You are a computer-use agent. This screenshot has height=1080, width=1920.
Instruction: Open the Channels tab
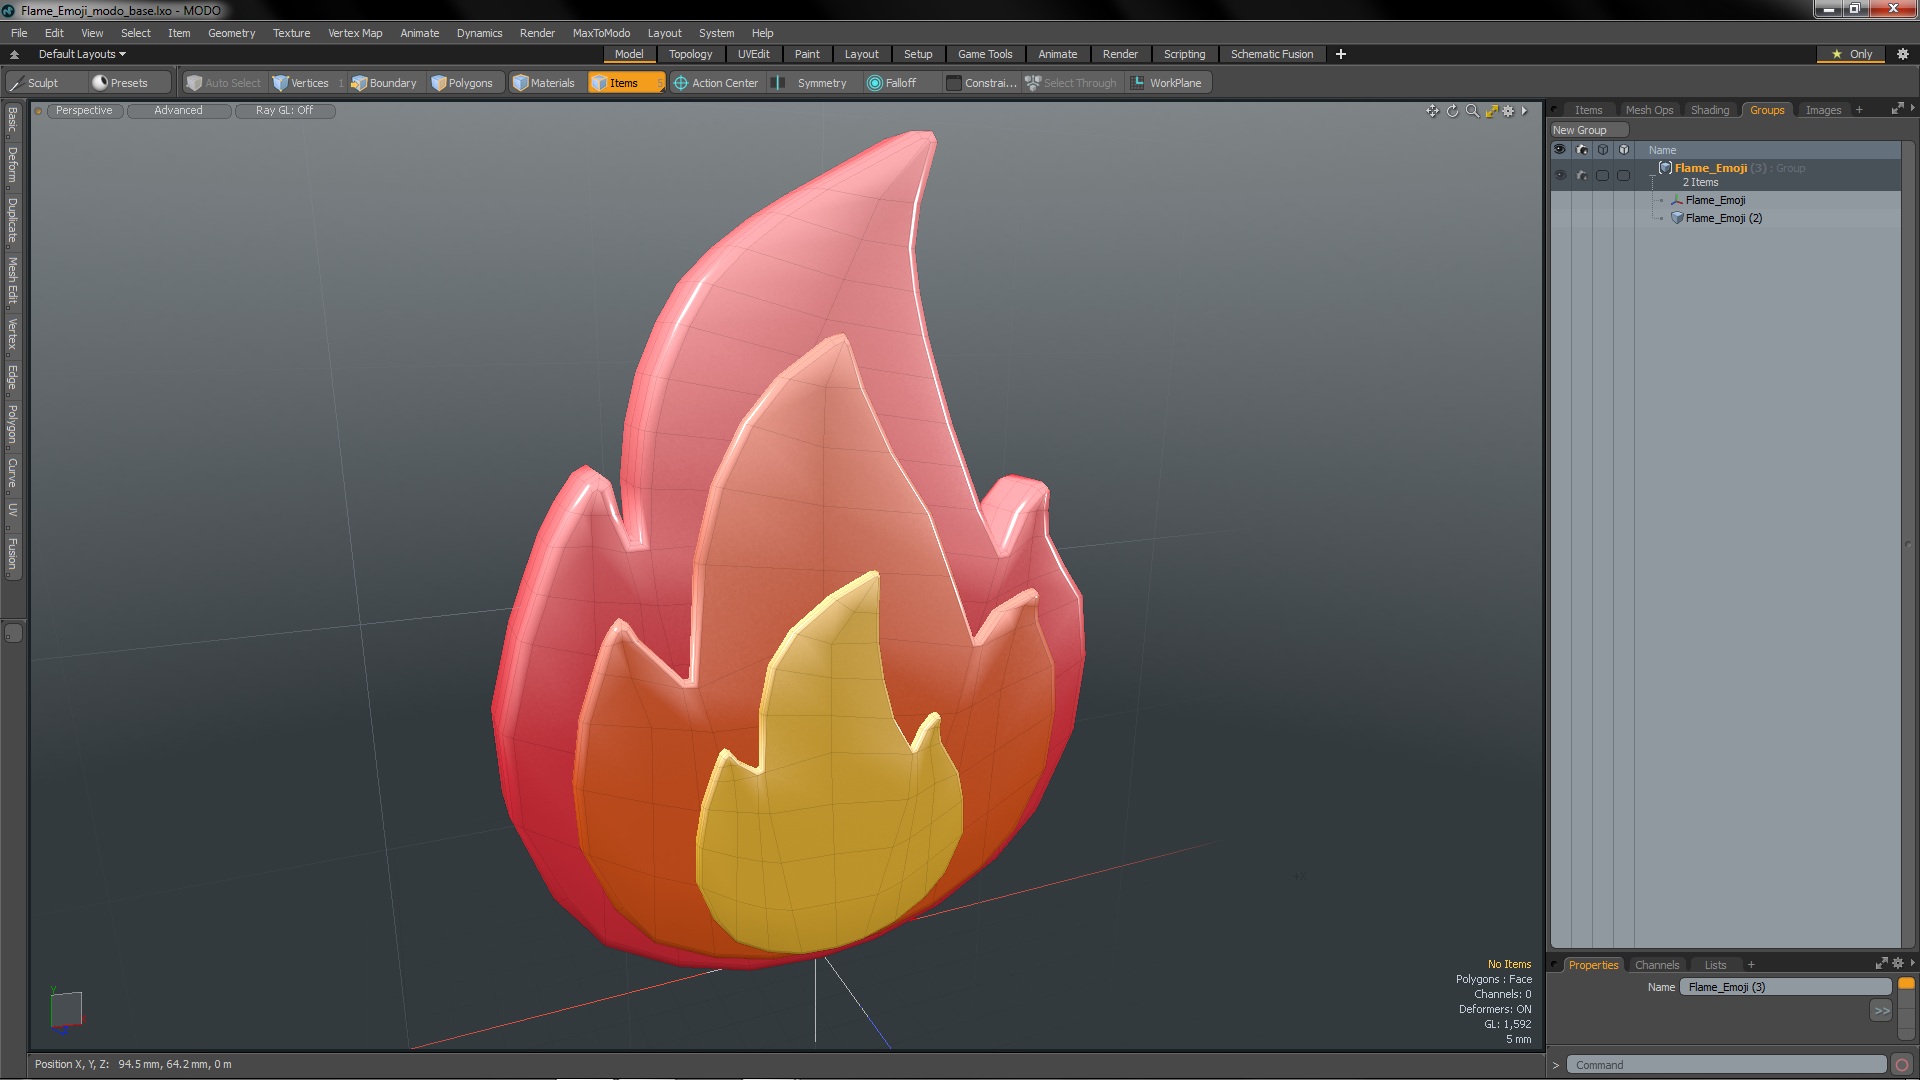1656,965
